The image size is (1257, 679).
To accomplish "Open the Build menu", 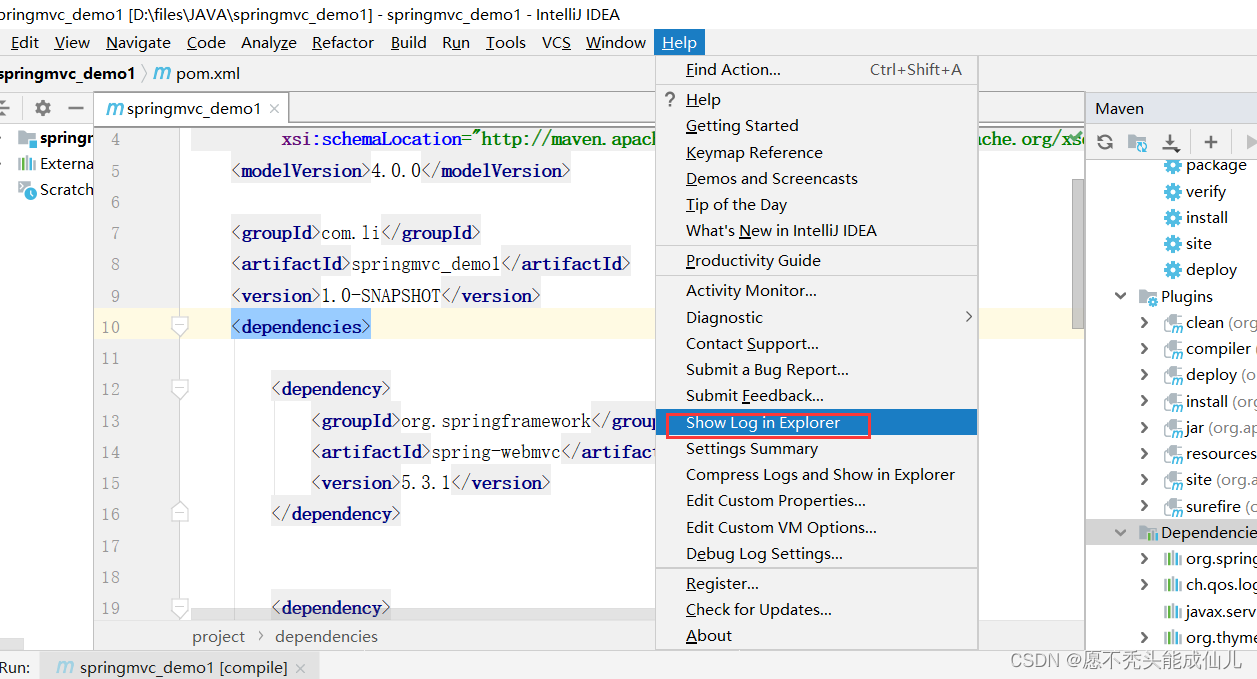I will click(x=409, y=42).
